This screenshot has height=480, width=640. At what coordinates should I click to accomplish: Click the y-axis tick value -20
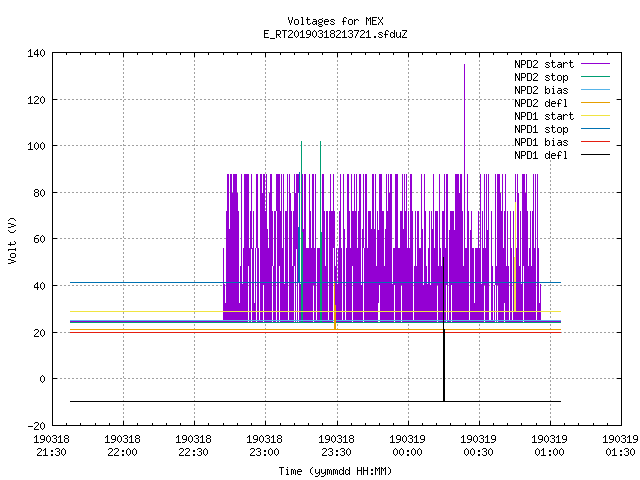point(36,426)
